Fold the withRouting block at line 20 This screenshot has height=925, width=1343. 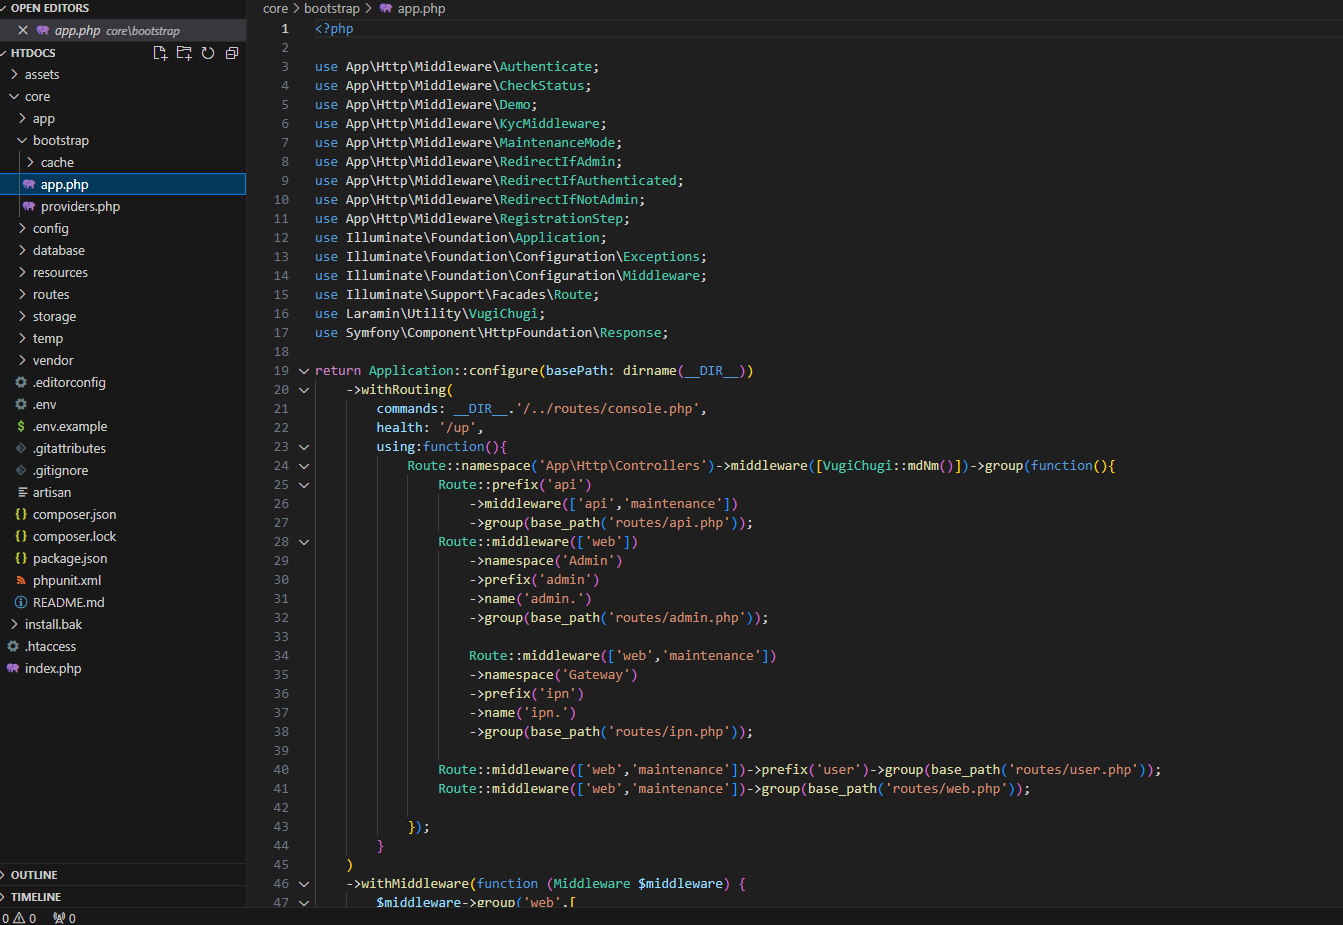click(304, 390)
